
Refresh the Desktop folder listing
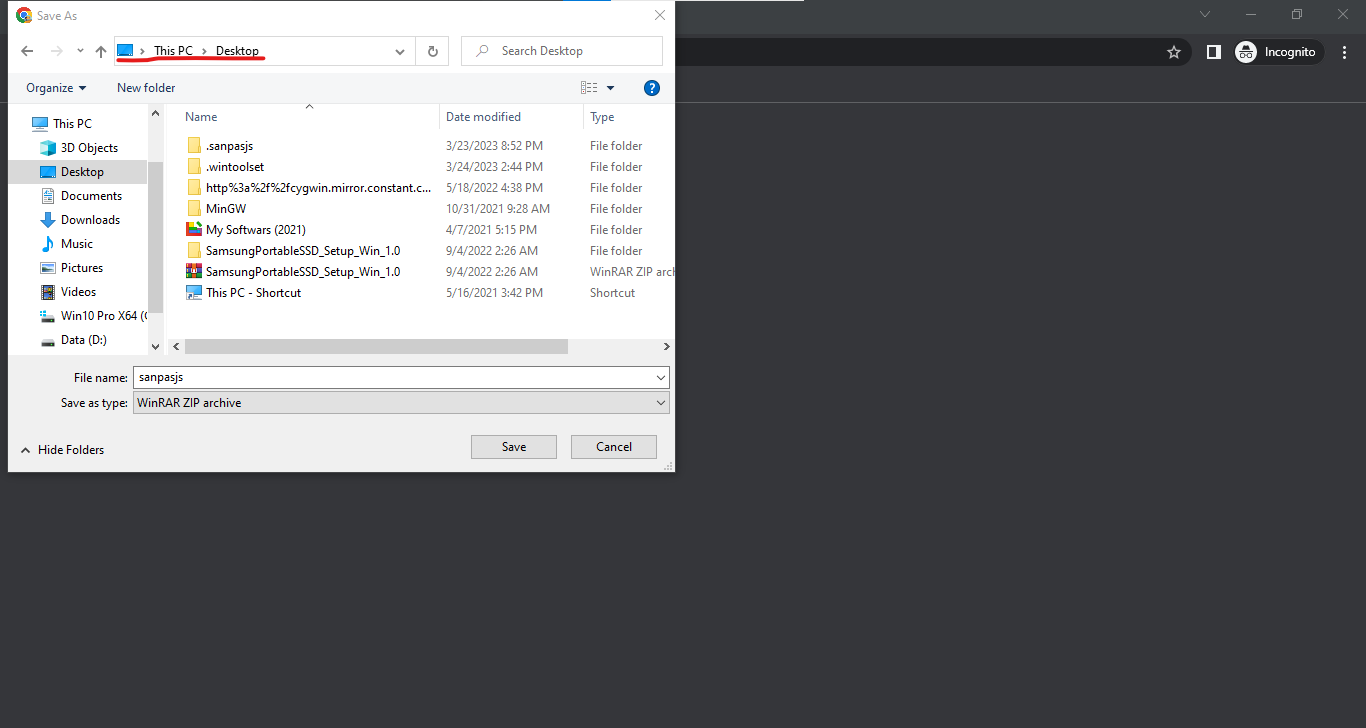point(432,51)
